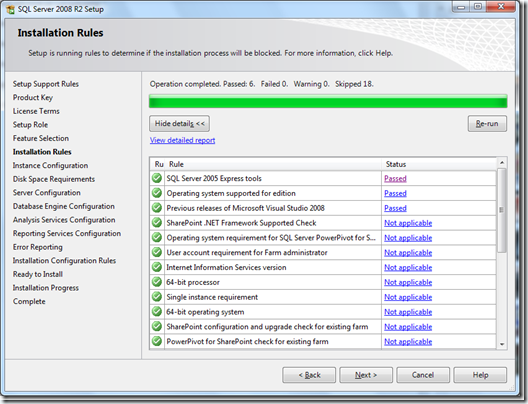This screenshot has height=404, width=528.
Task: Open Not applicable link for 64-bit operating system
Action: click(x=408, y=312)
